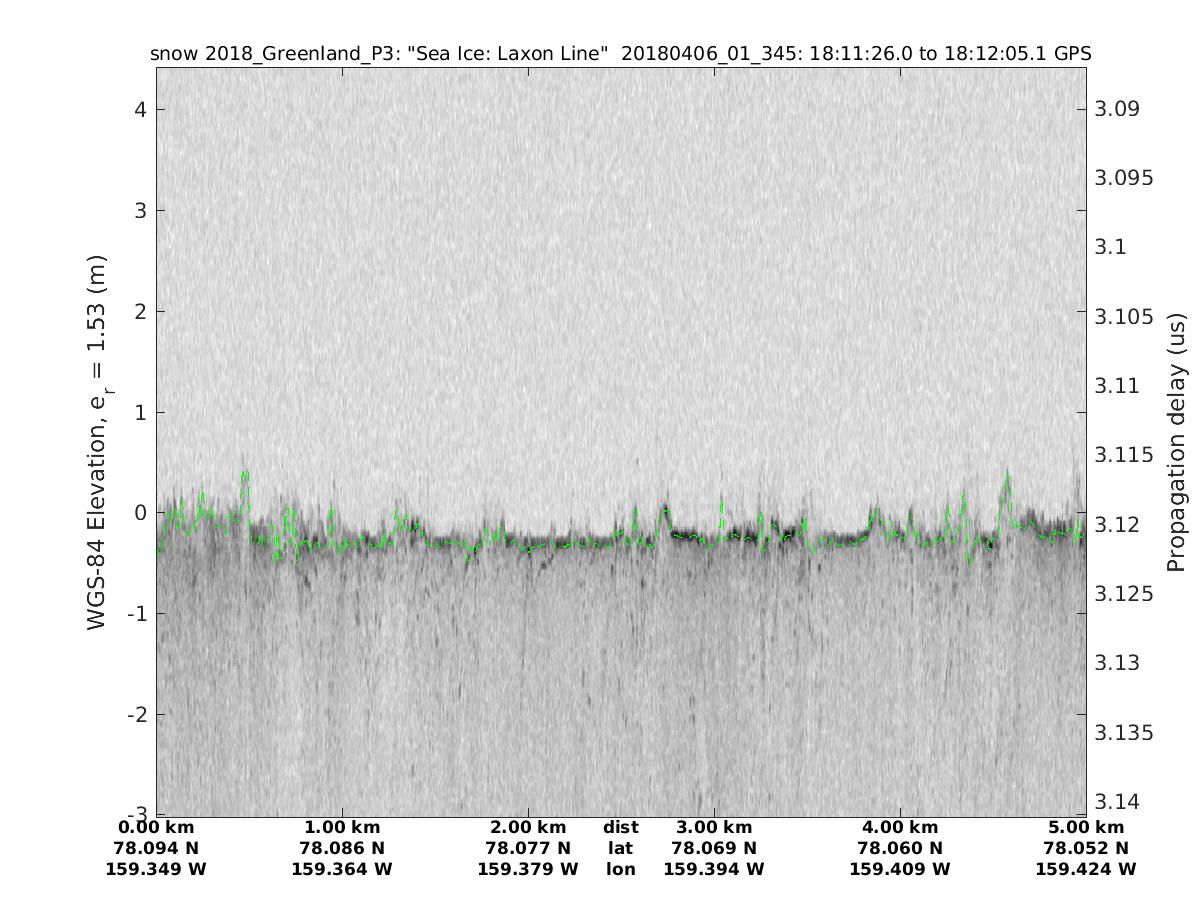
Task: Click the "WGS-84 Elevation" y-axis label
Action: pyautogui.click(x=98, y=442)
